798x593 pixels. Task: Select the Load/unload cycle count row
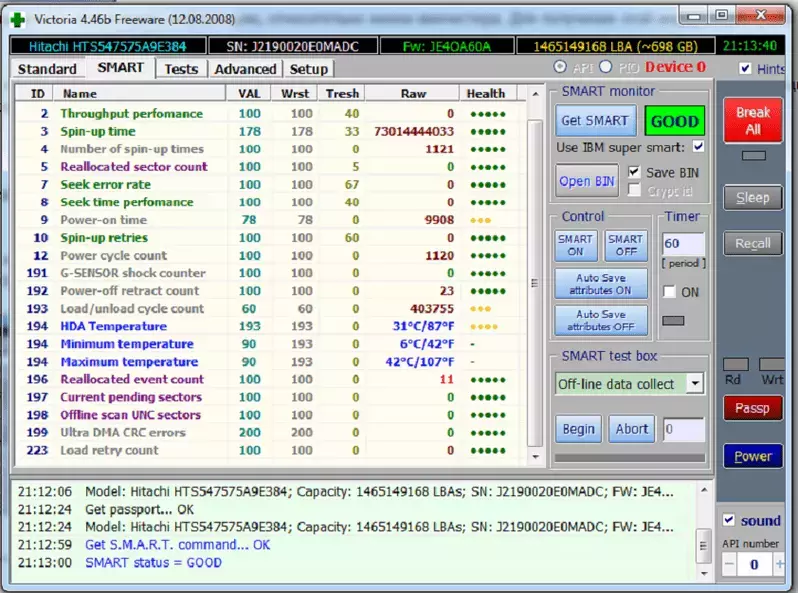271,308
